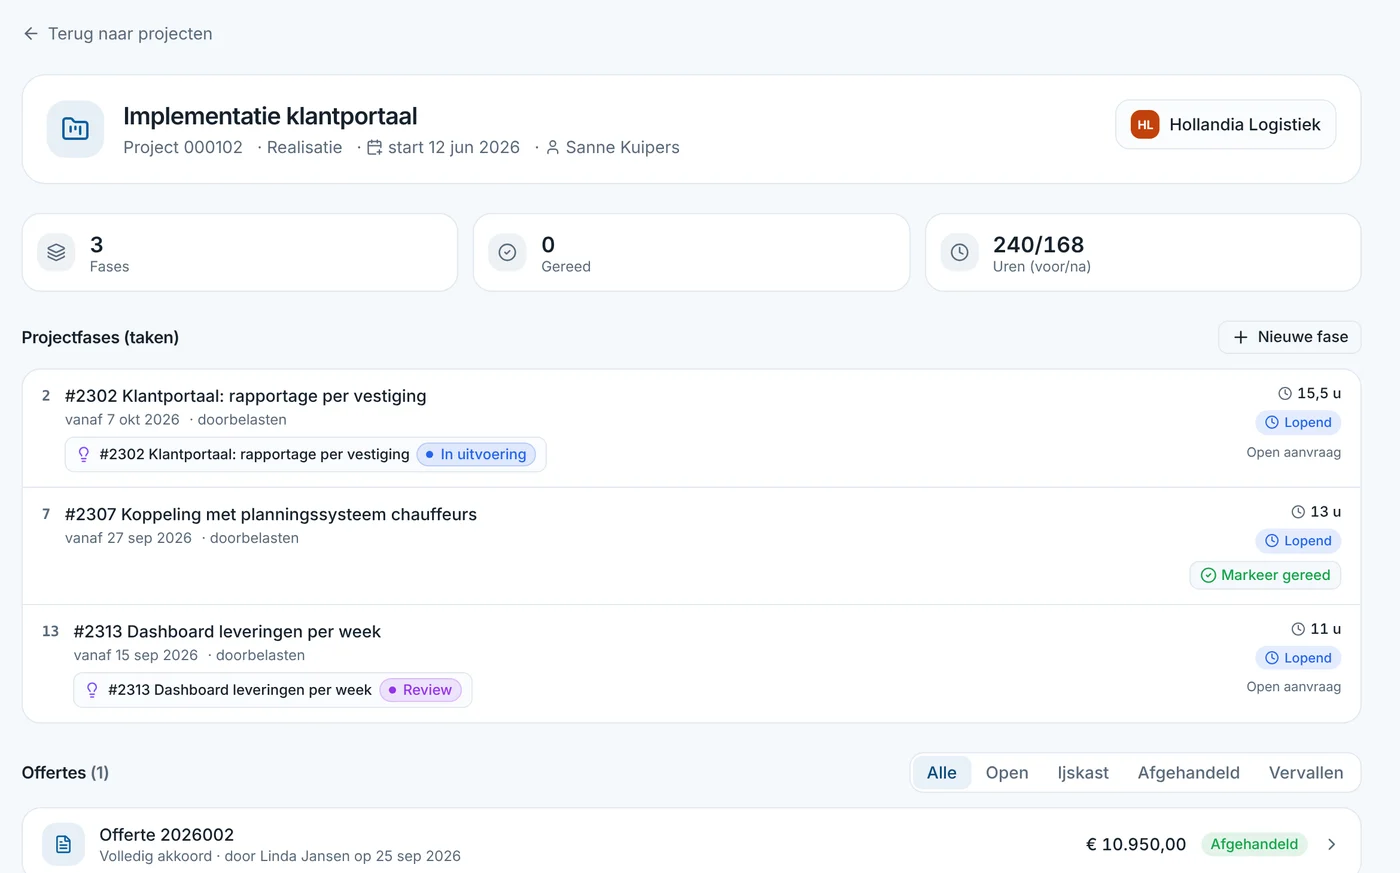Click the Offerte 2026002 title
Screen dimensions: 1400x873
[x=167, y=835]
